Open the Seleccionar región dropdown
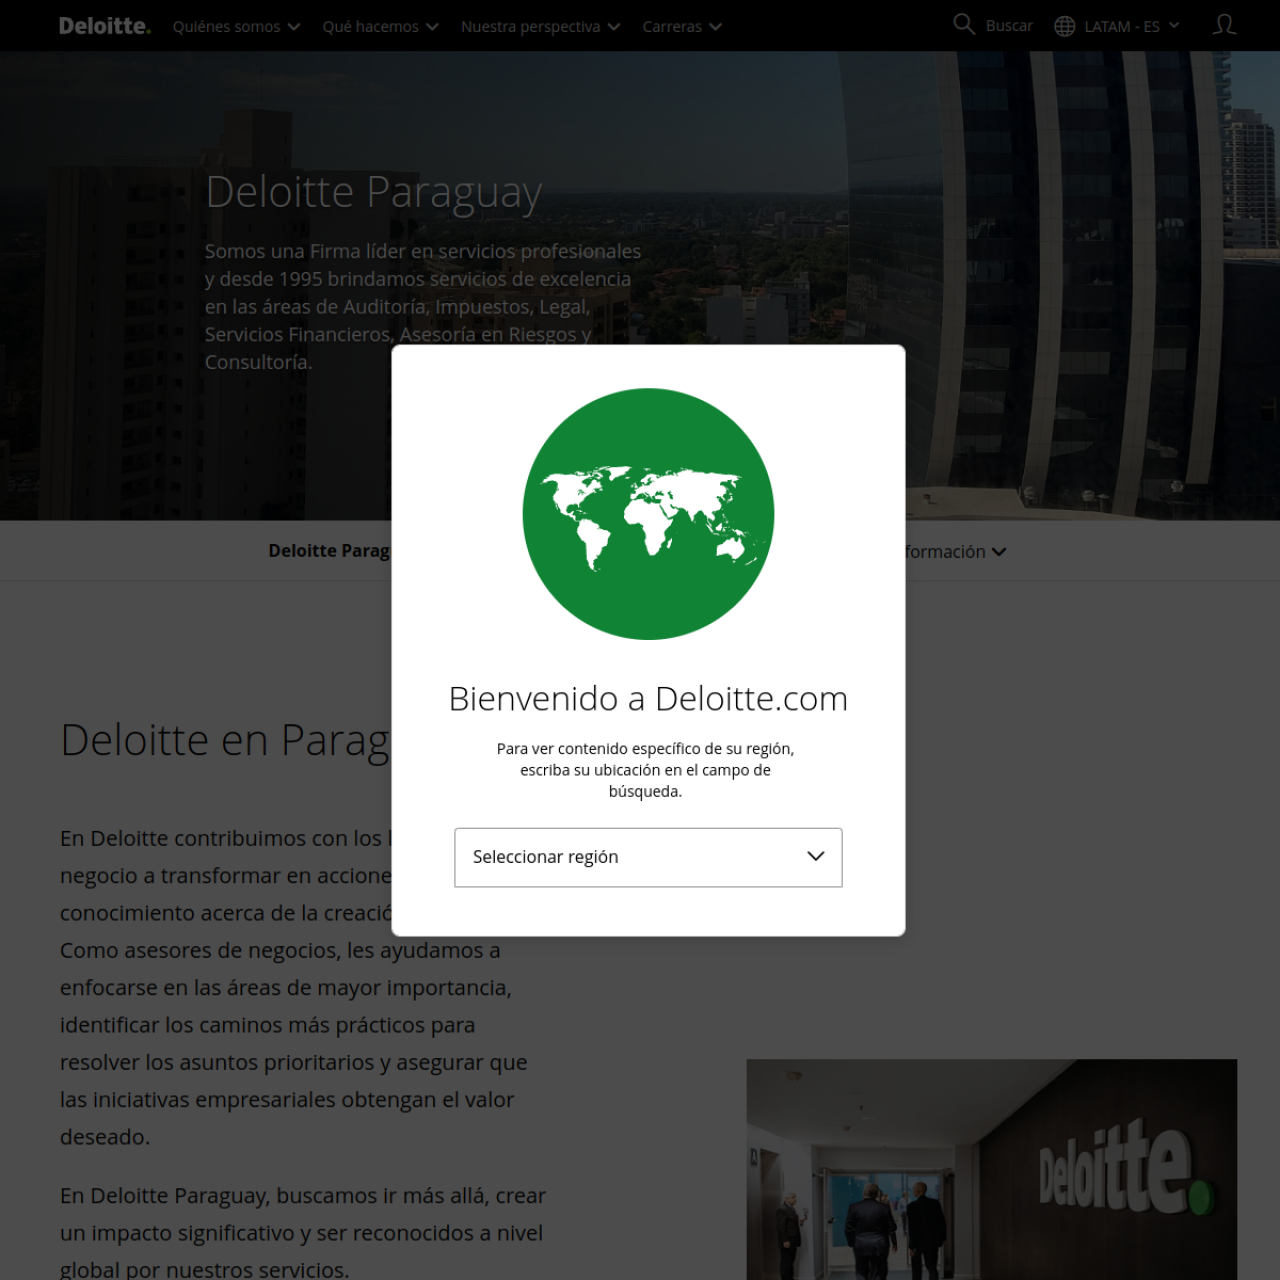Image resolution: width=1280 pixels, height=1280 pixels. coord(648,857)
